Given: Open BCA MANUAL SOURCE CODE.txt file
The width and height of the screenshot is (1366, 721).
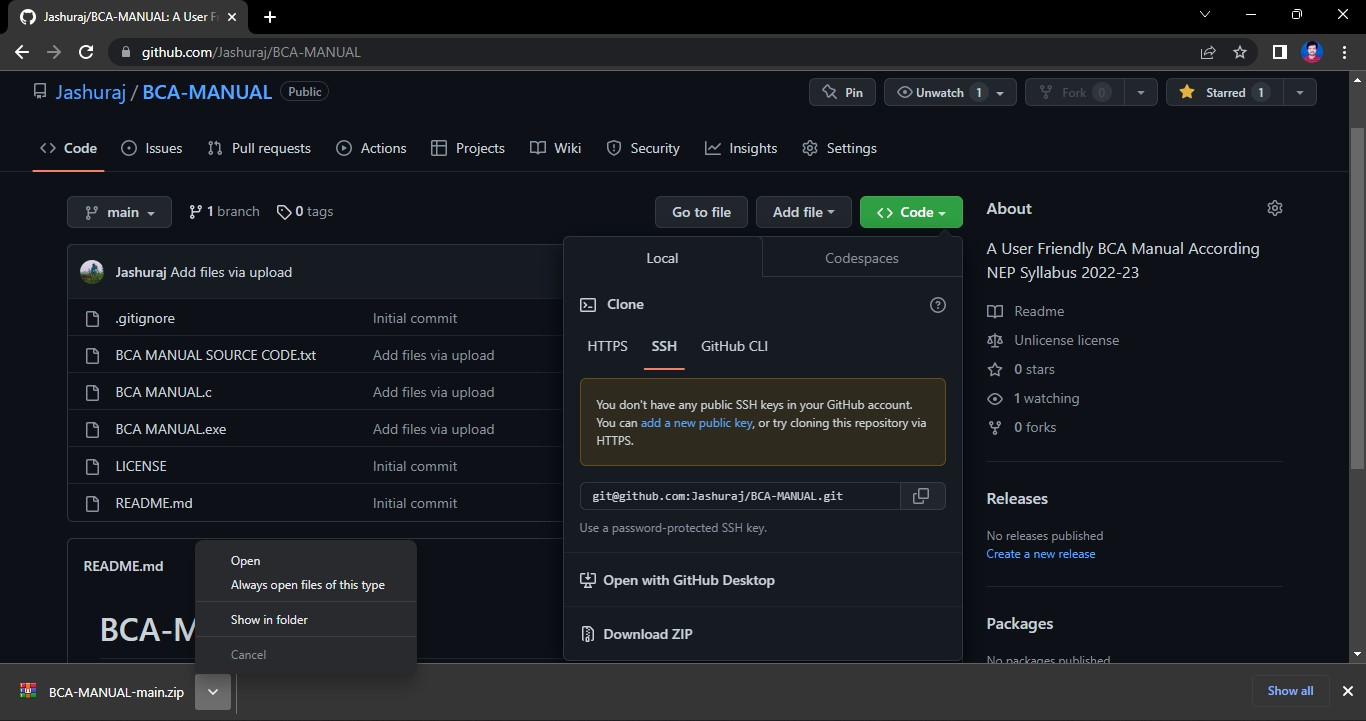Looking at the screenshot, I should click(216, 355).
